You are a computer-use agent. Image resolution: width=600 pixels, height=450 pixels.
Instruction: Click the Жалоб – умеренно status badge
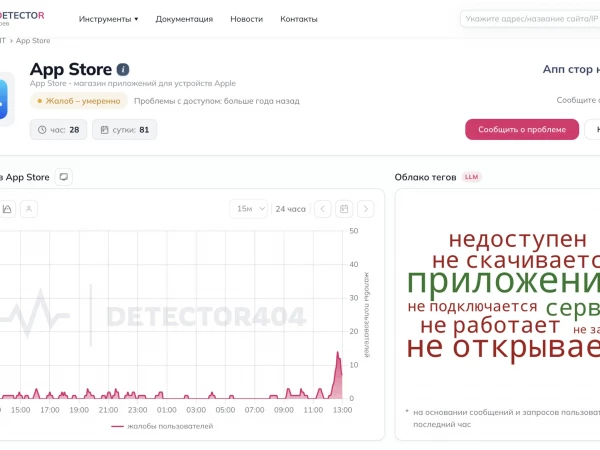[78, 101]
